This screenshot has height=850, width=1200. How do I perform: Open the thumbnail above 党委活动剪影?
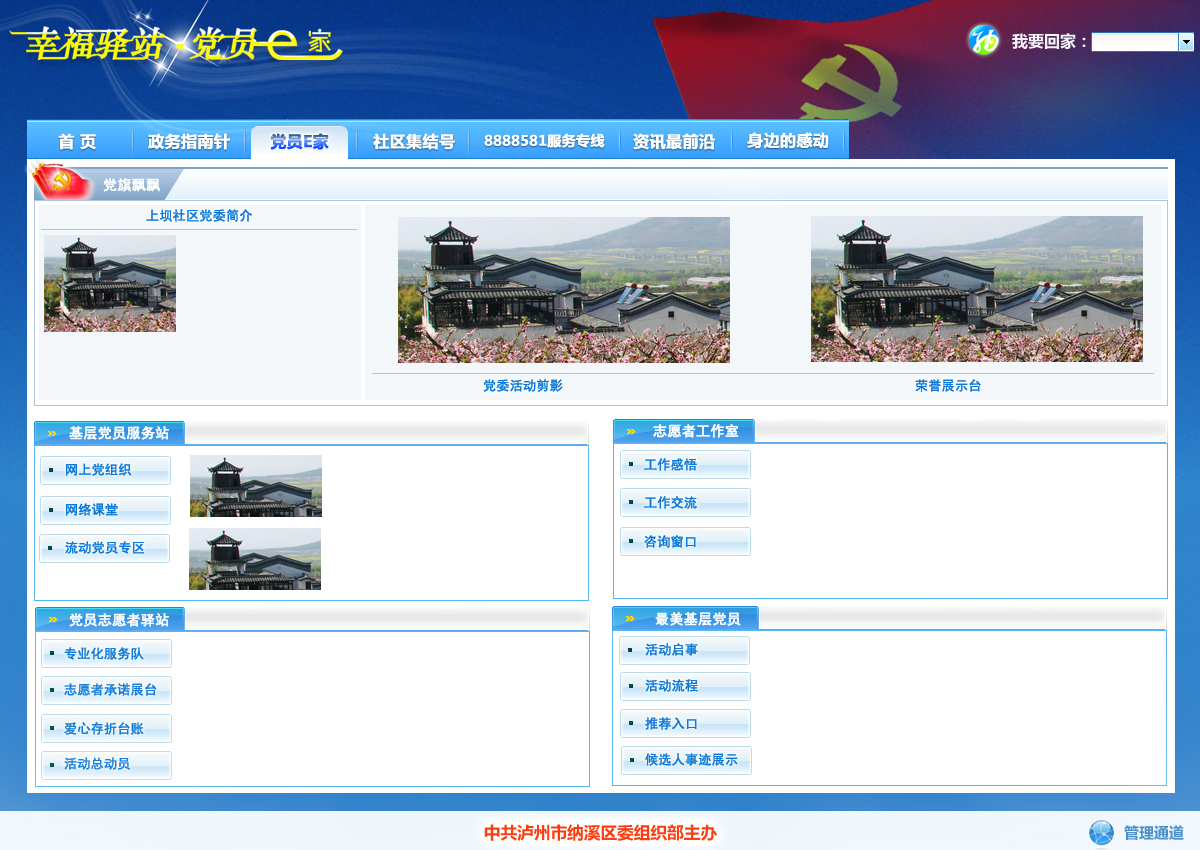point(564,290)
